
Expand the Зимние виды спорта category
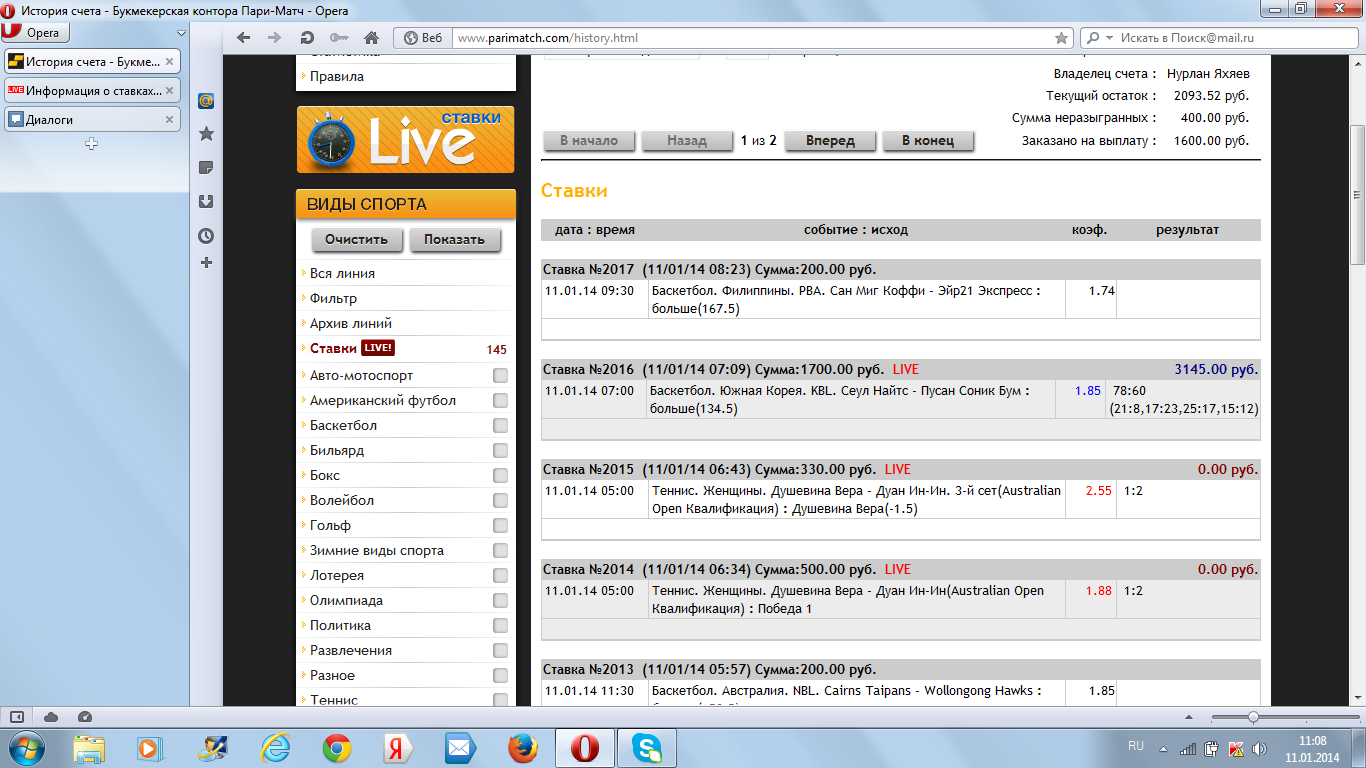point(376,551)
